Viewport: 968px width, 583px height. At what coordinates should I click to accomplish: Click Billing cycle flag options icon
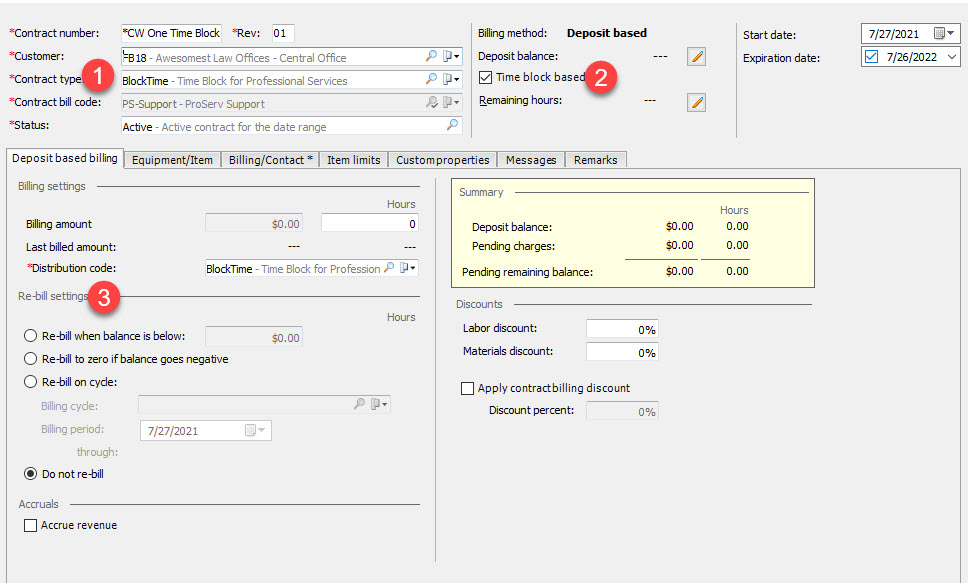(x=378, y=405)
